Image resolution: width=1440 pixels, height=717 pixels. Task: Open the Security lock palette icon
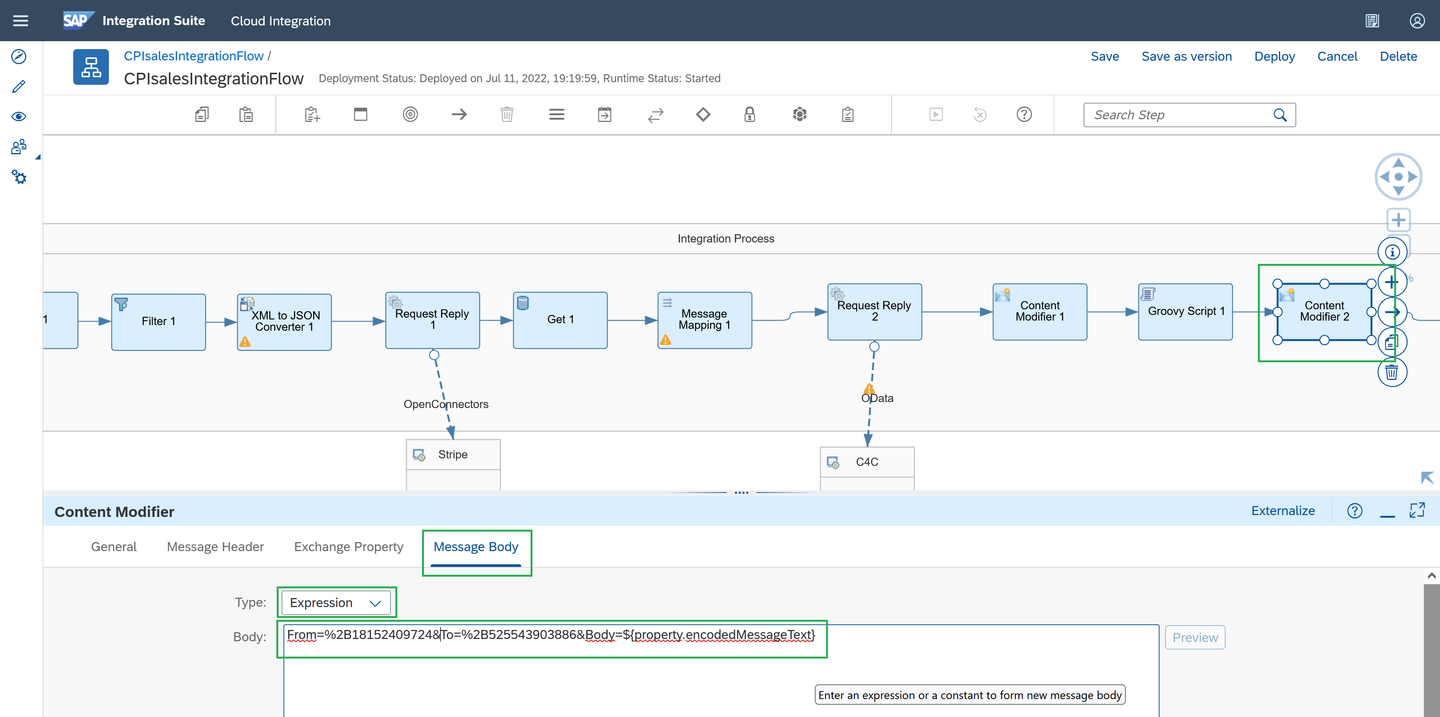click(750, 115)
